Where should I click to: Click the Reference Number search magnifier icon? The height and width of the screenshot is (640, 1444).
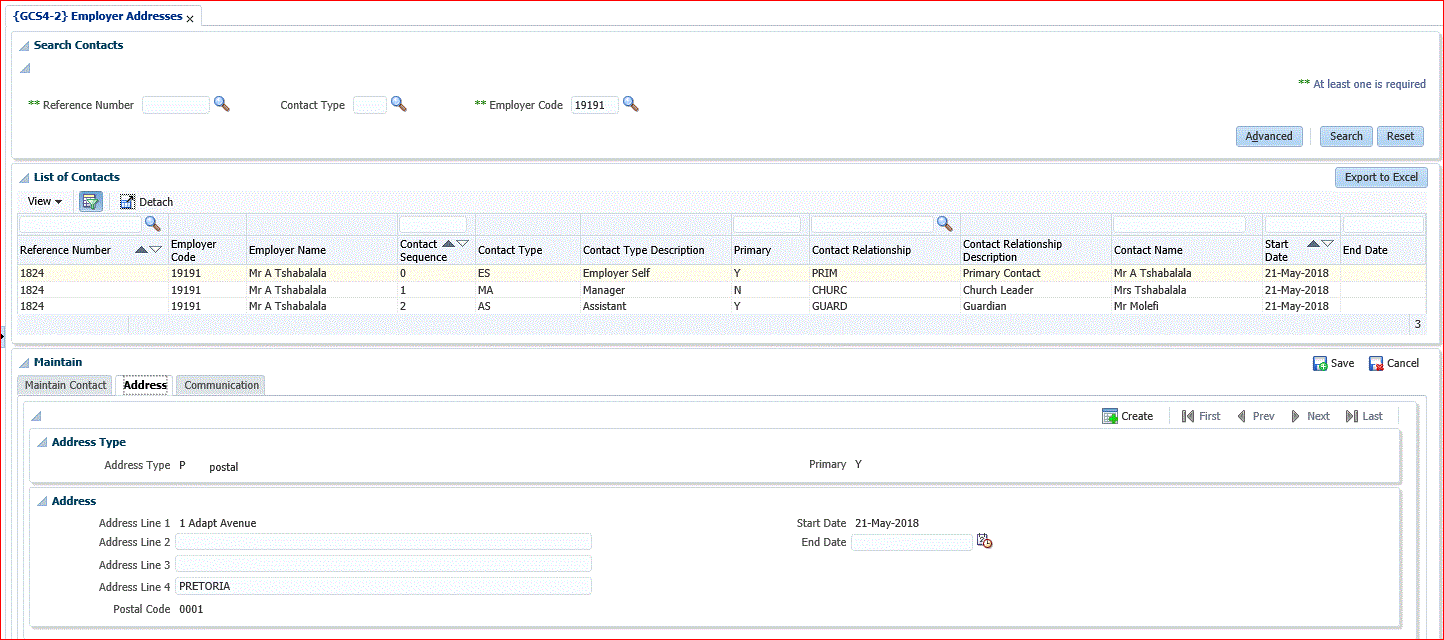(x=222, y=104)
